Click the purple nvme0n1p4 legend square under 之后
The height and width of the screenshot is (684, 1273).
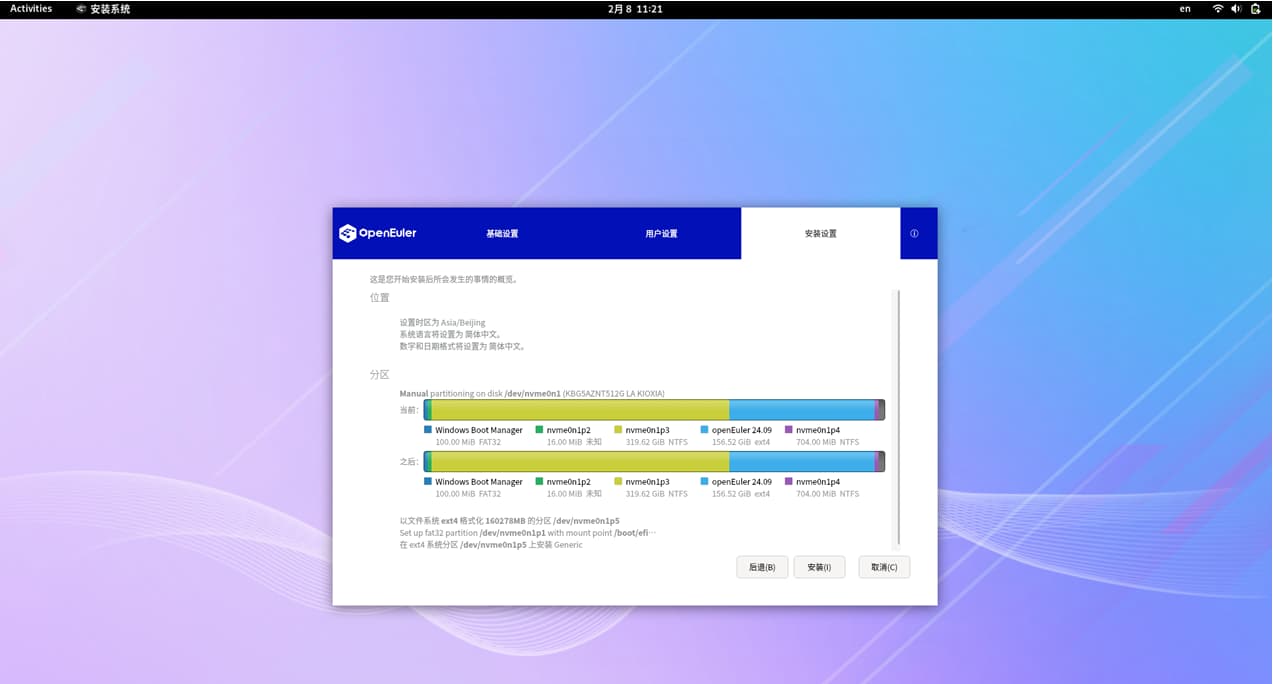point(789,482)
